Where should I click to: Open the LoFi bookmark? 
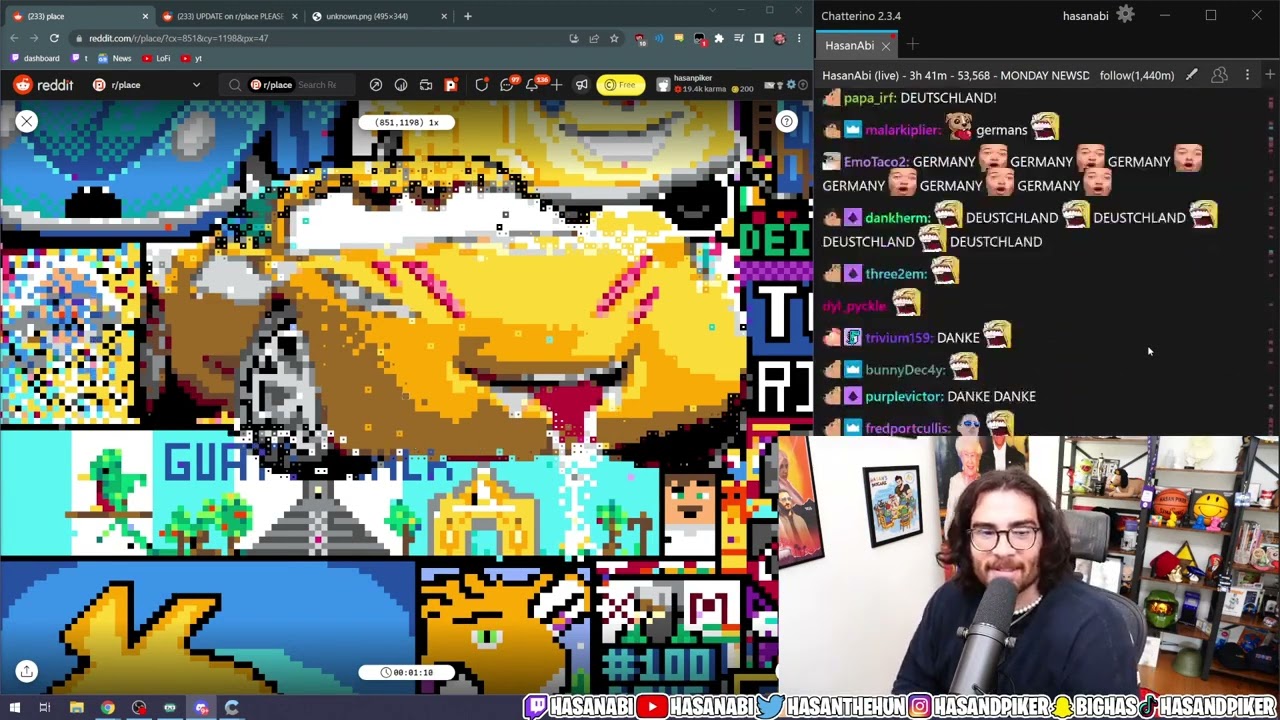157,58
